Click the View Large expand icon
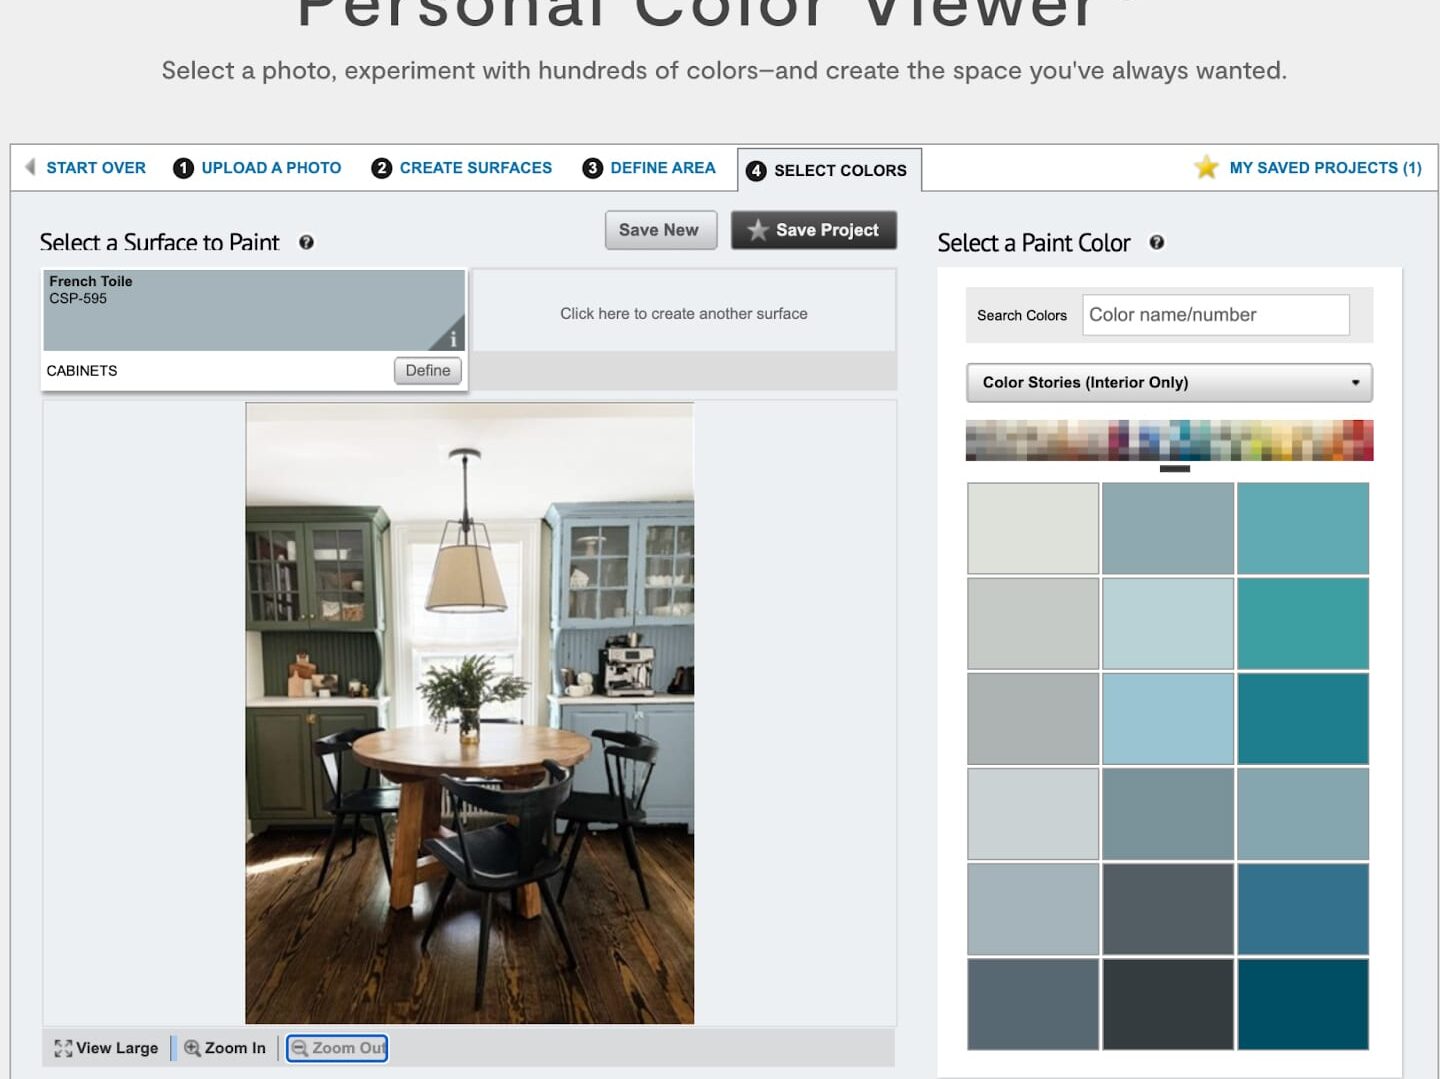This screenshot has width=1440, height=1079. 63,1048
